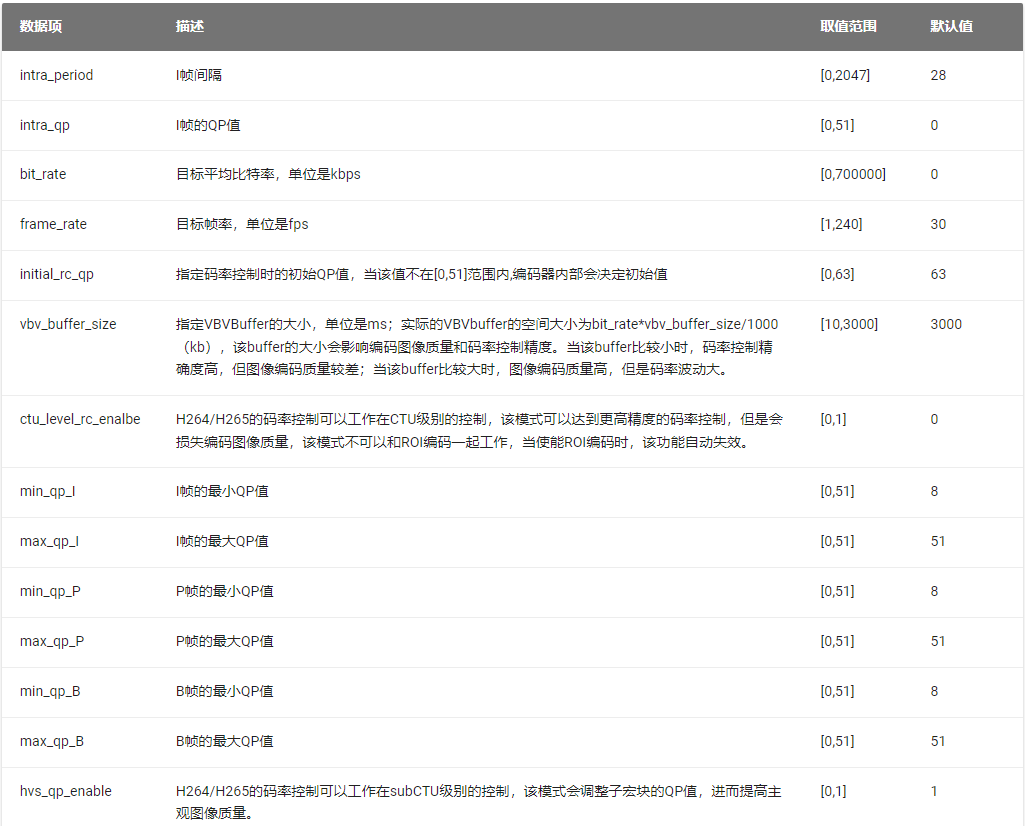Select the min_qp_B parameter name
1025x826 pixels.
[x=50, y=692]
